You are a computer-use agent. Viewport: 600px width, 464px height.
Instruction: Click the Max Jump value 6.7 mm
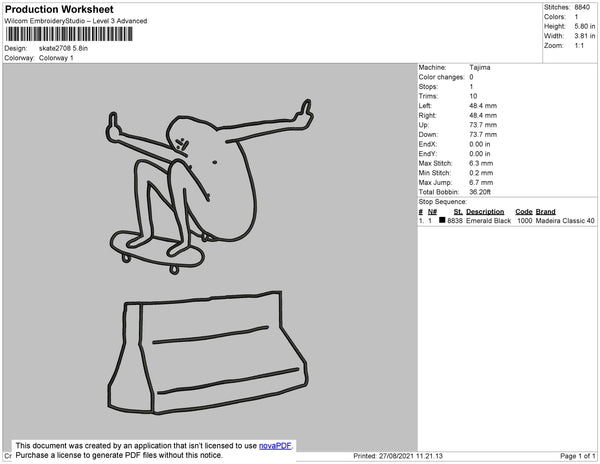tap(481, 182)
